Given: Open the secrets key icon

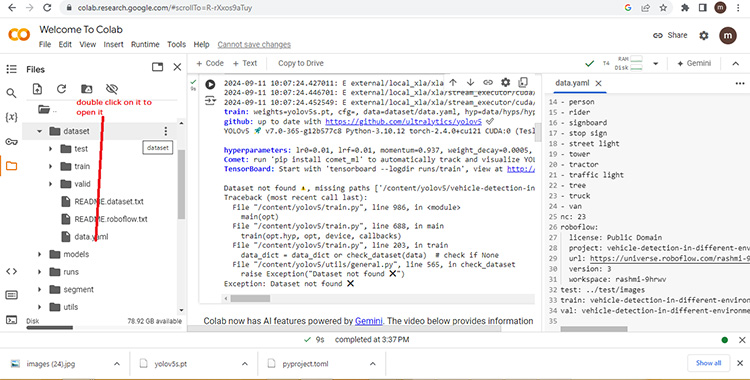Looking at the screenshot, I should tap(11, 142).
